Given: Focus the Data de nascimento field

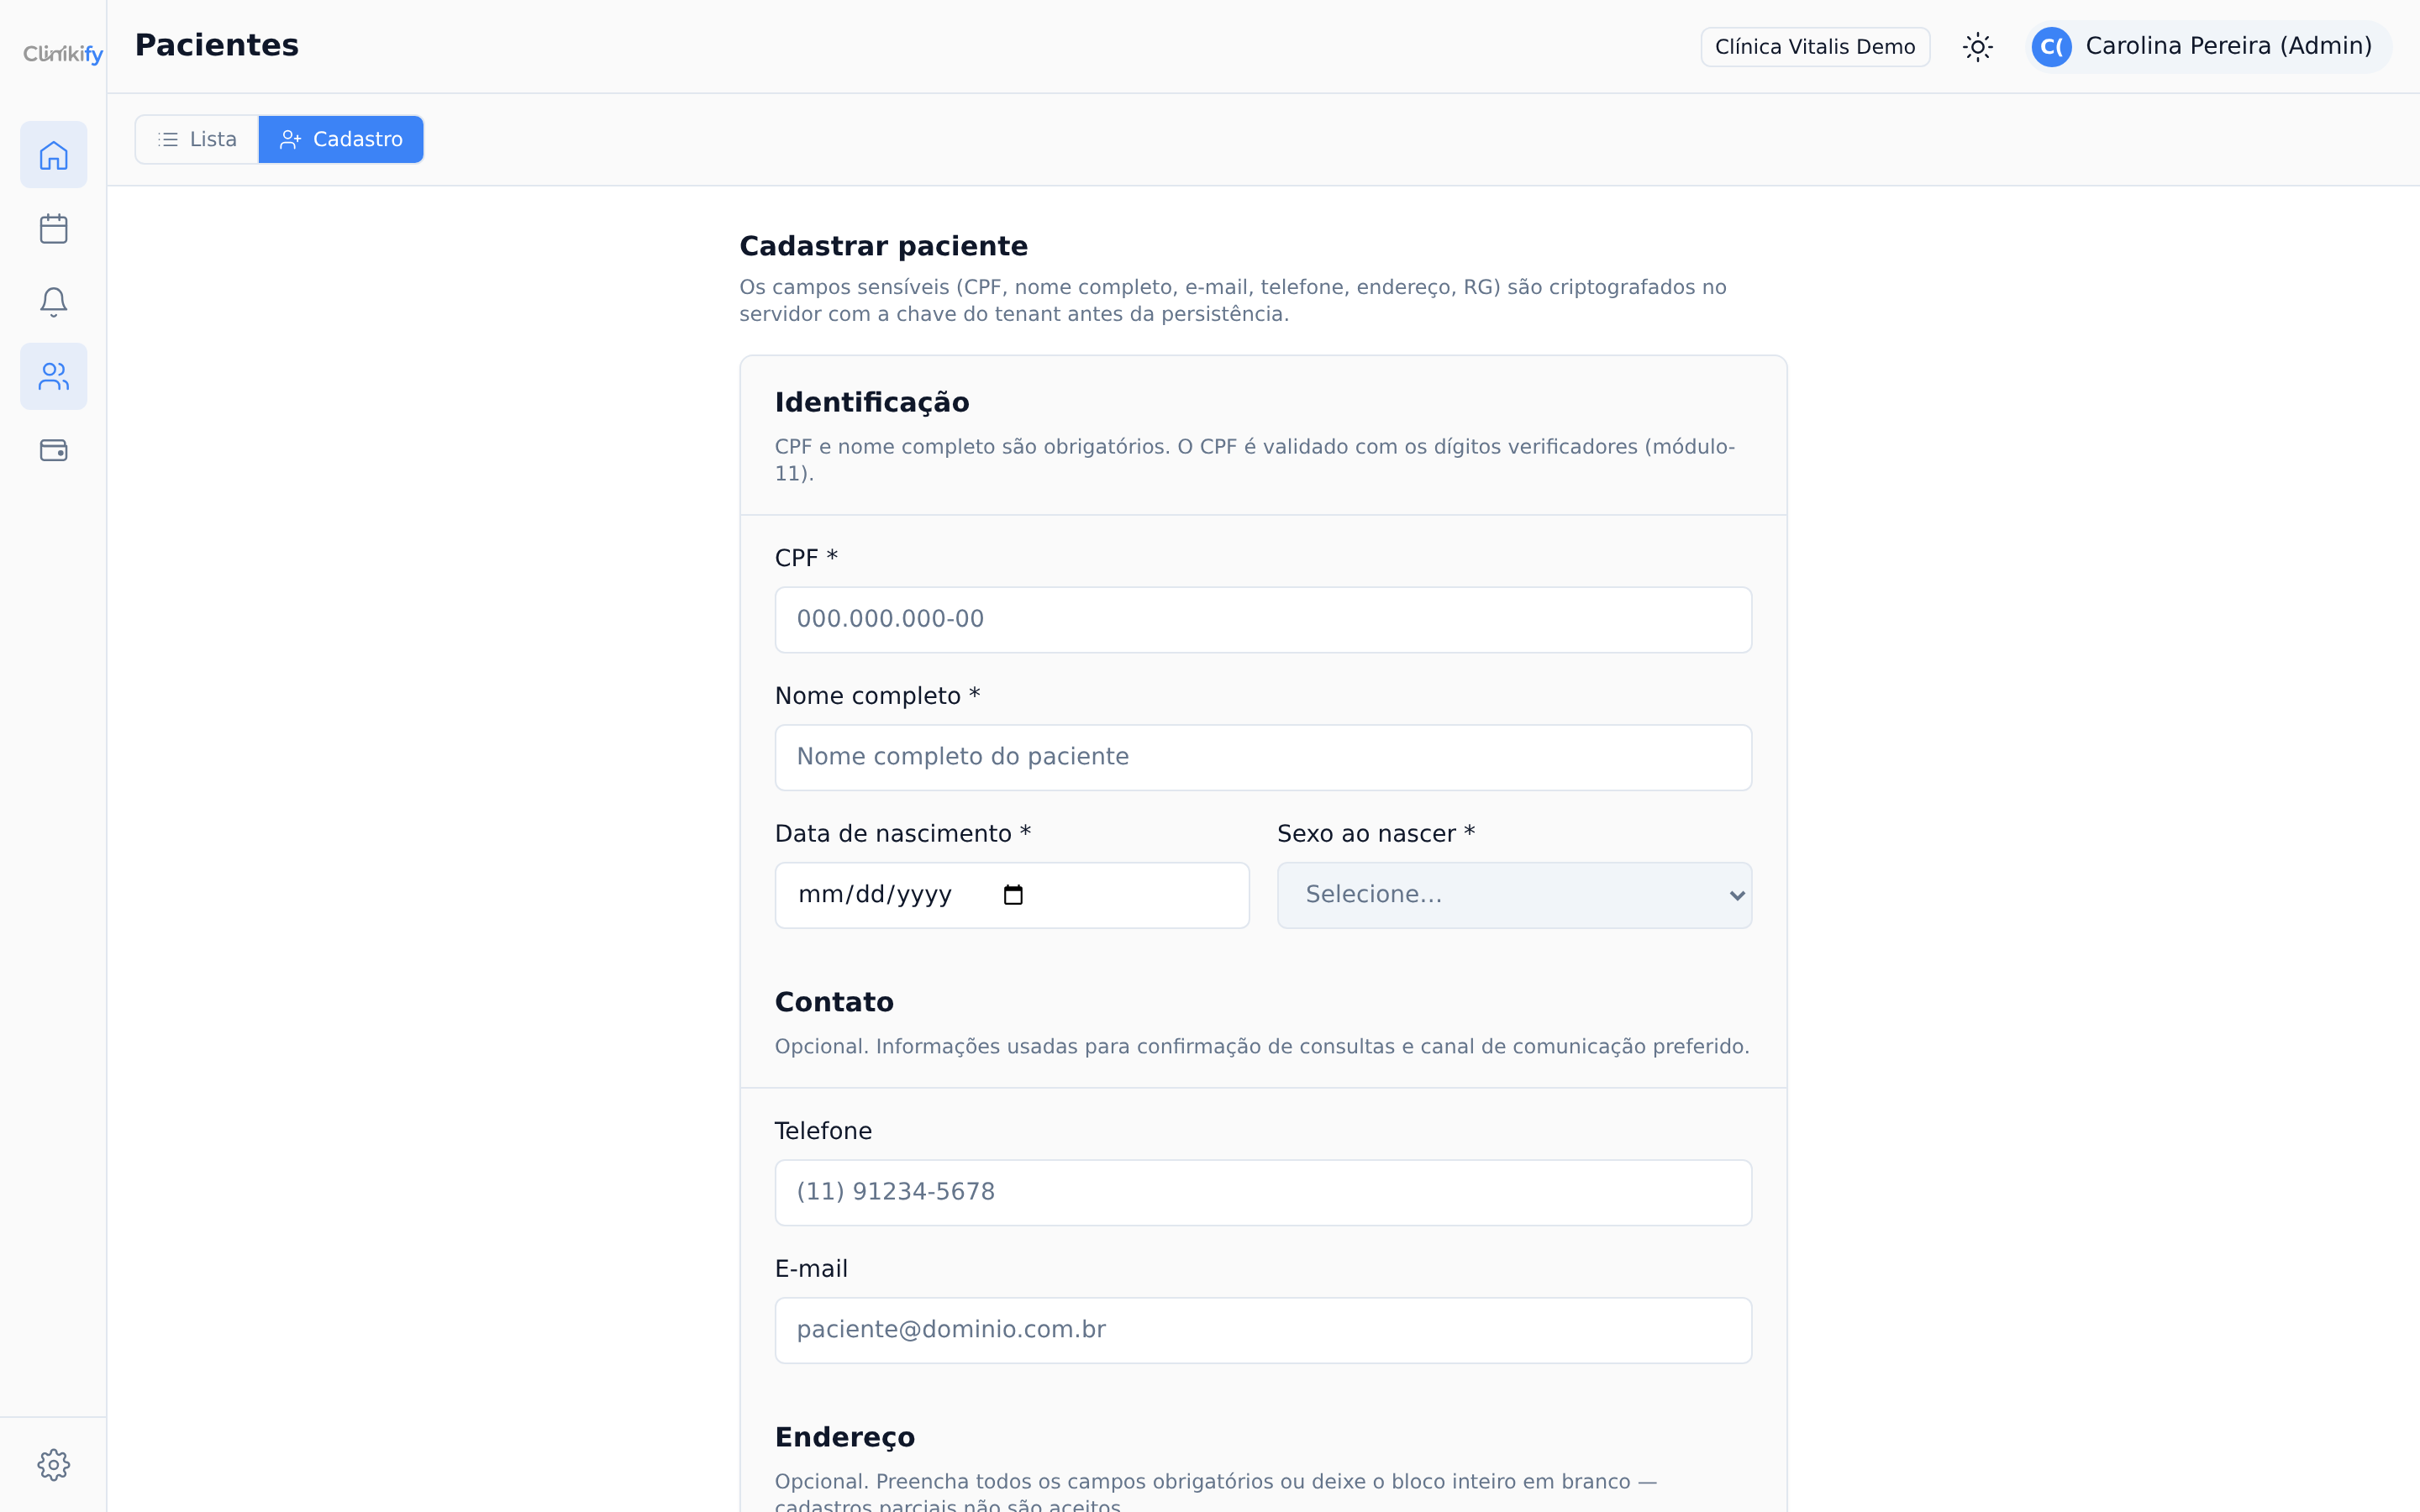Looking at the screenshot, I should point(1012,895).
